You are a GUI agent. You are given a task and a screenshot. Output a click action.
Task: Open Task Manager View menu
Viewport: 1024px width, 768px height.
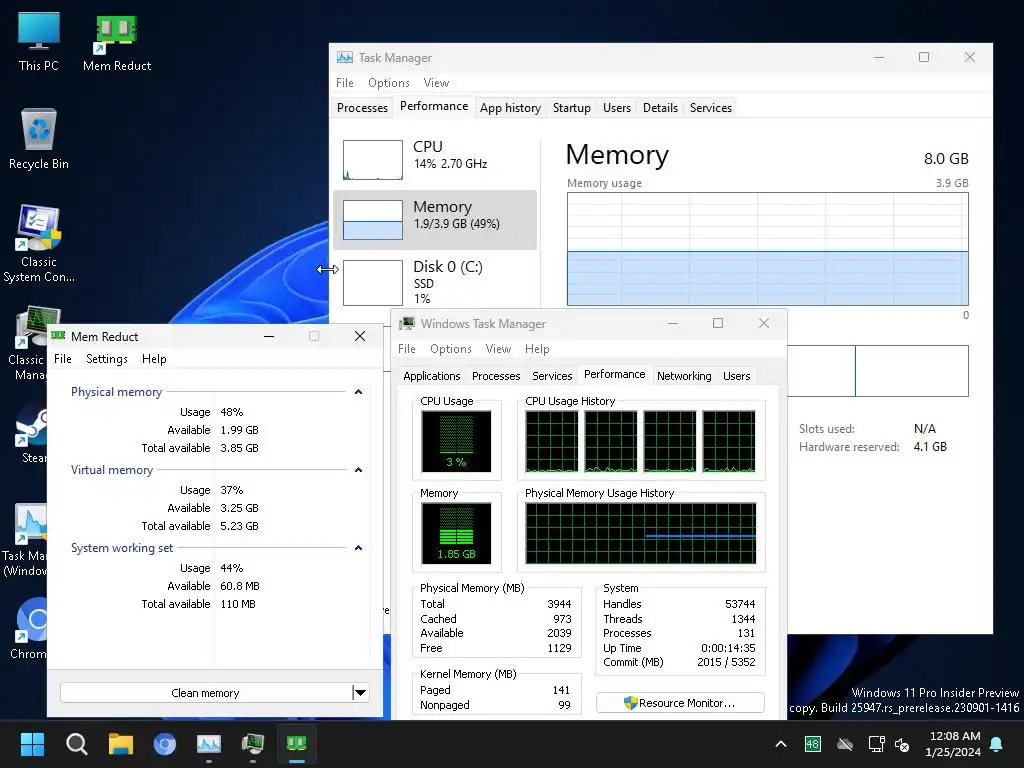[x=436, y=83]
